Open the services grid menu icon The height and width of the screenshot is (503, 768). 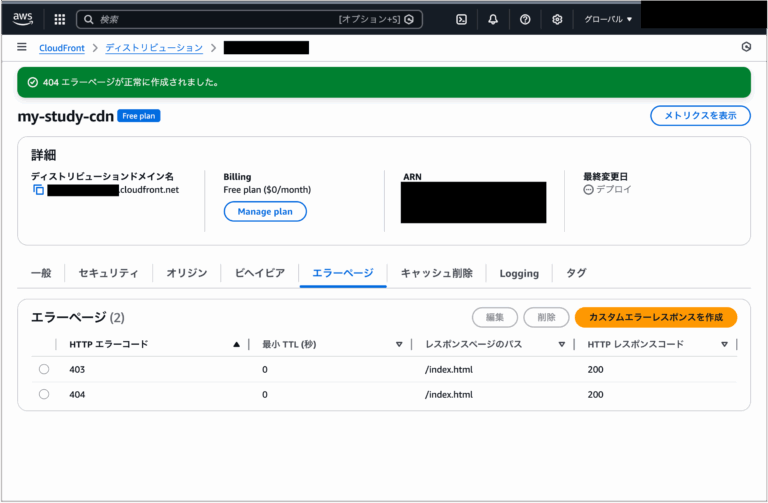[x=59, y=19]
